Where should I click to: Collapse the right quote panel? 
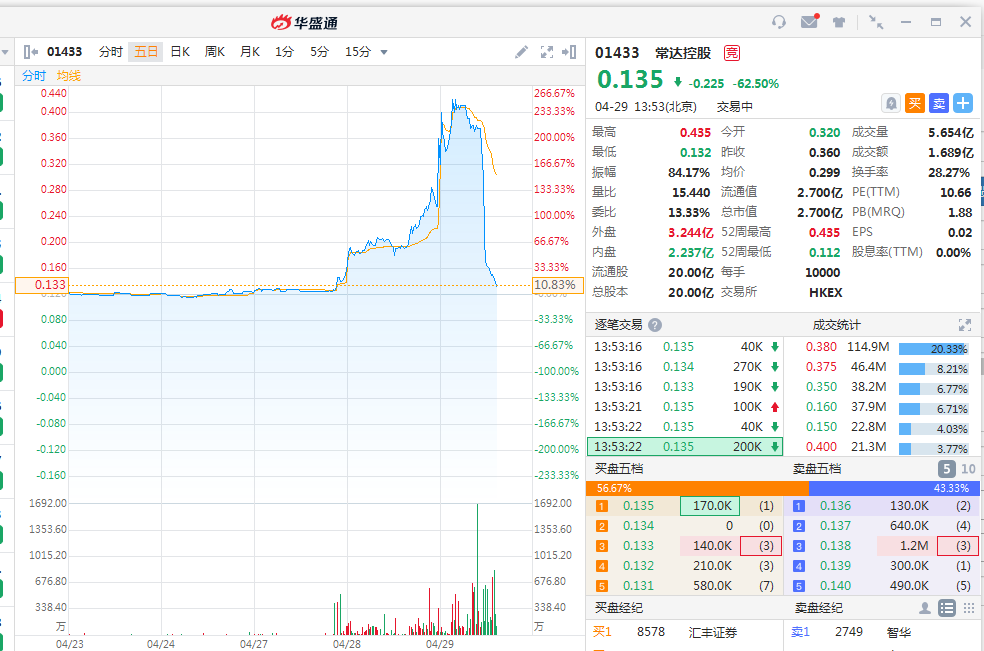pos(569,52)
